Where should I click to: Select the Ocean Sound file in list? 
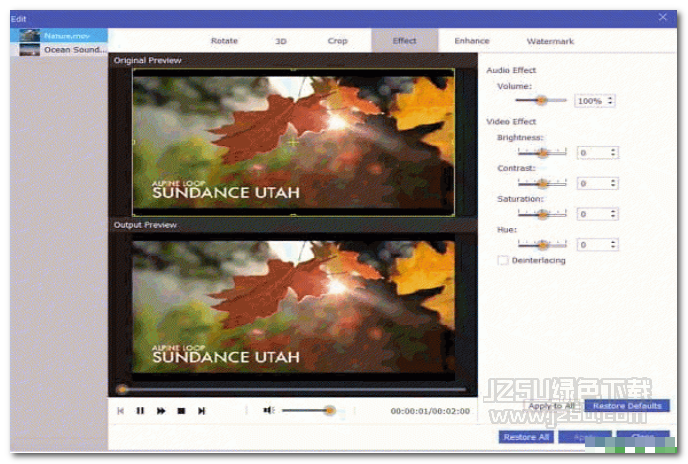[59, 50]
